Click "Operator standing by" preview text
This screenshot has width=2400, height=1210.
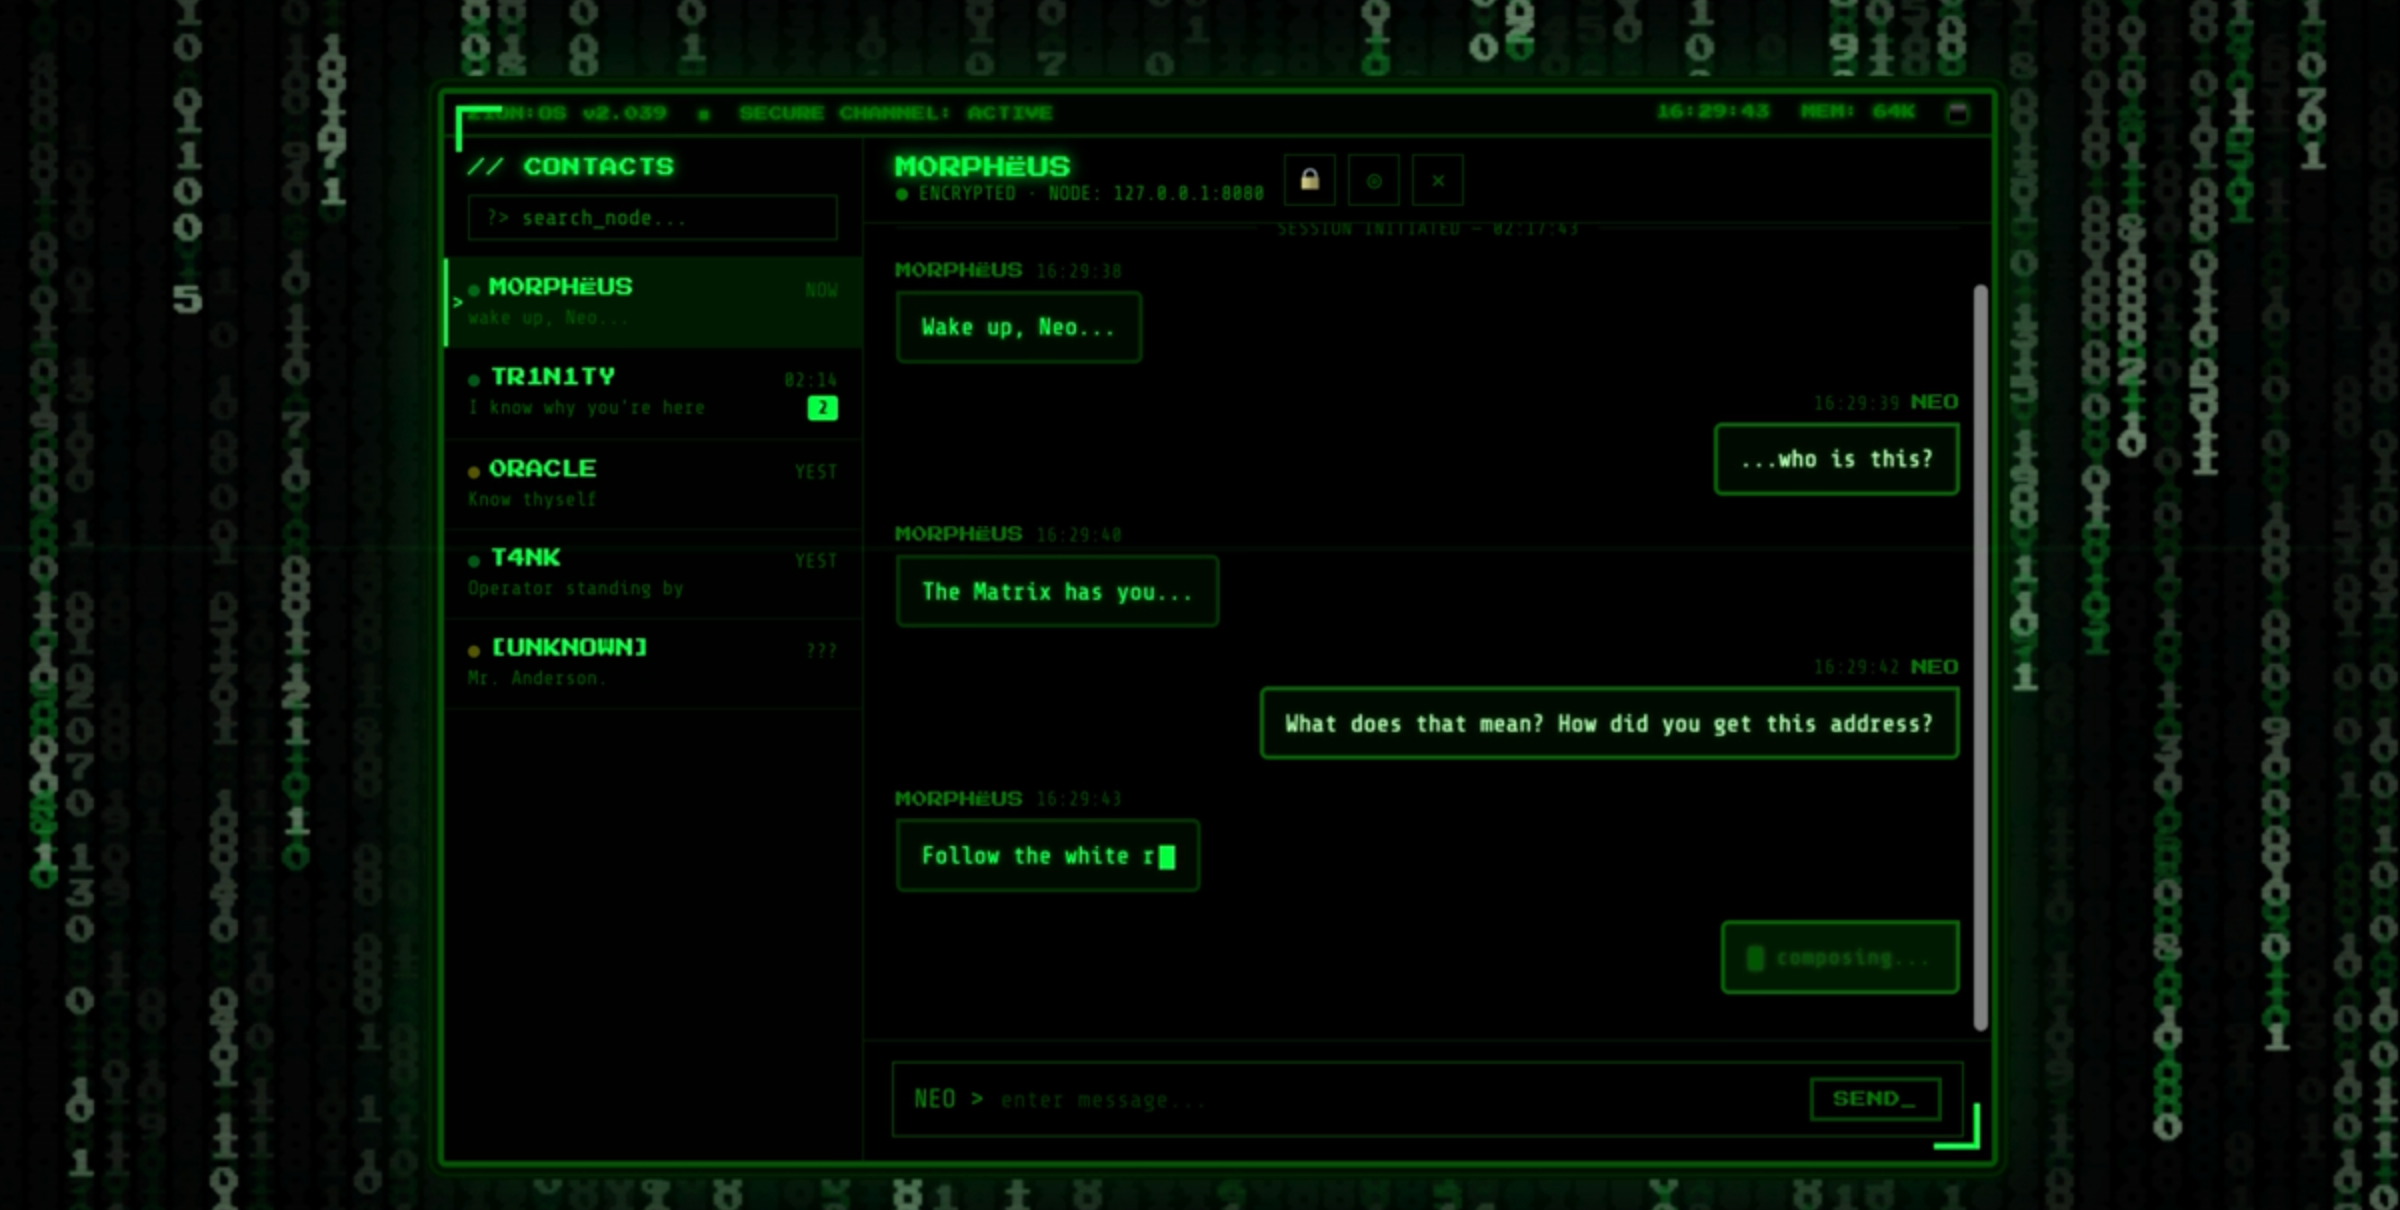point(576,588)
